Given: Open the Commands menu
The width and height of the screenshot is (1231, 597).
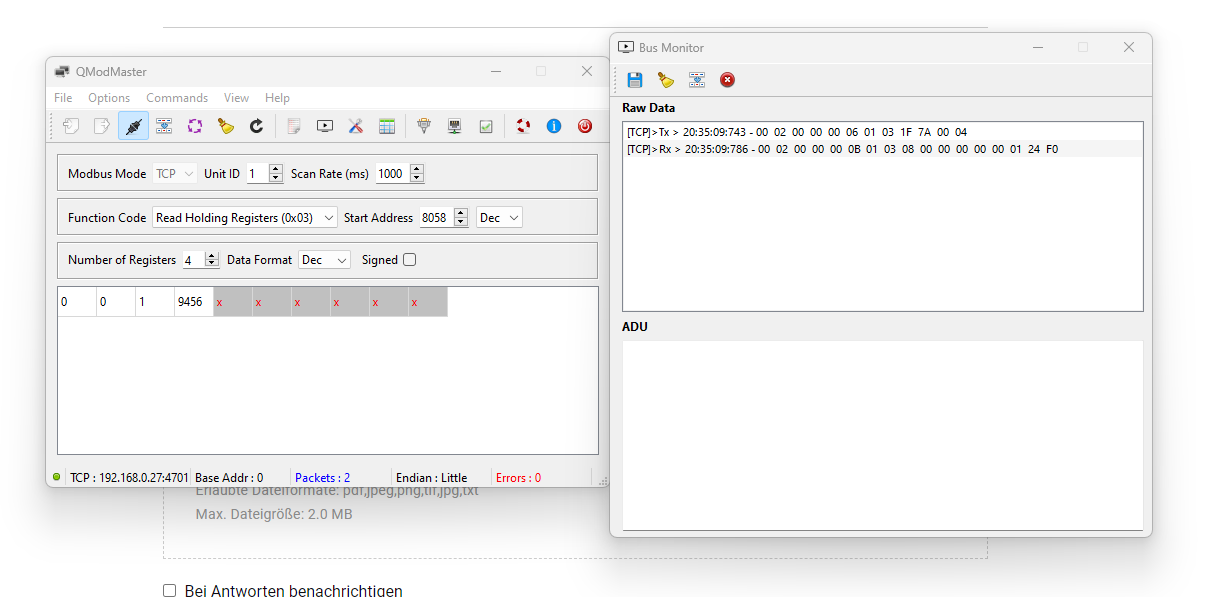Looking at the screenshot, I should tap(177, 98).
